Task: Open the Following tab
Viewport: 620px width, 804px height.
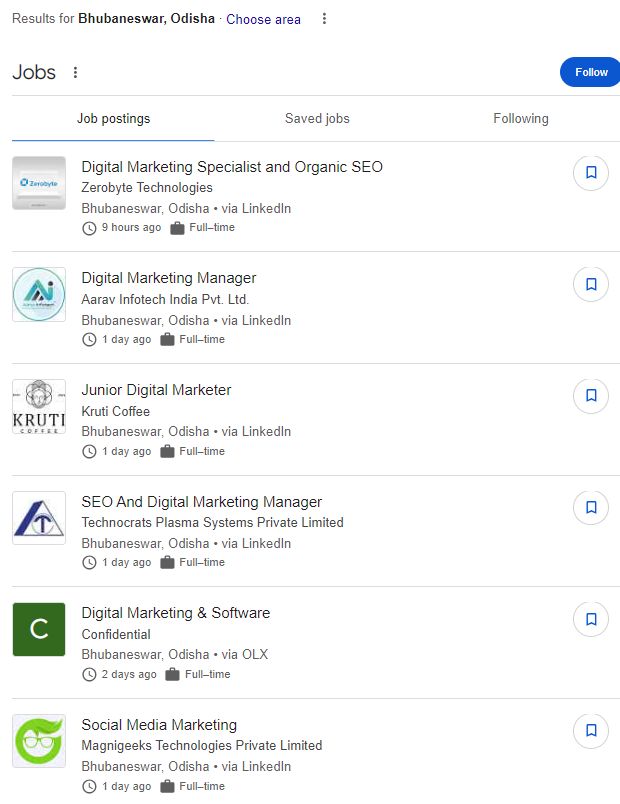Action: [520, 118]
